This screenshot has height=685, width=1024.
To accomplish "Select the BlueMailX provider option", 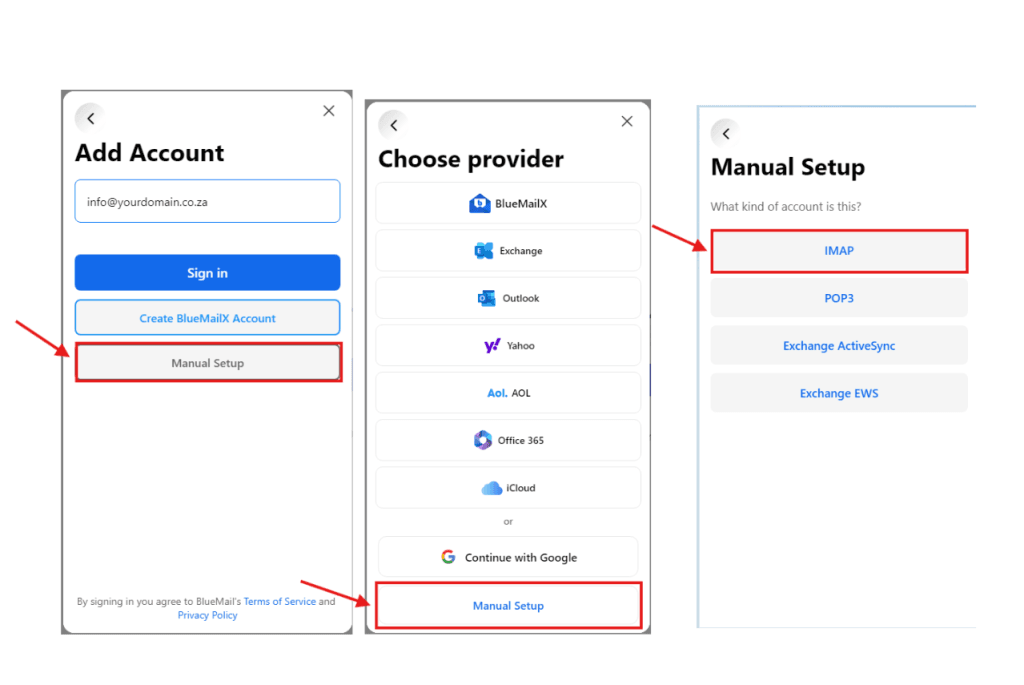I will [508, 203].
